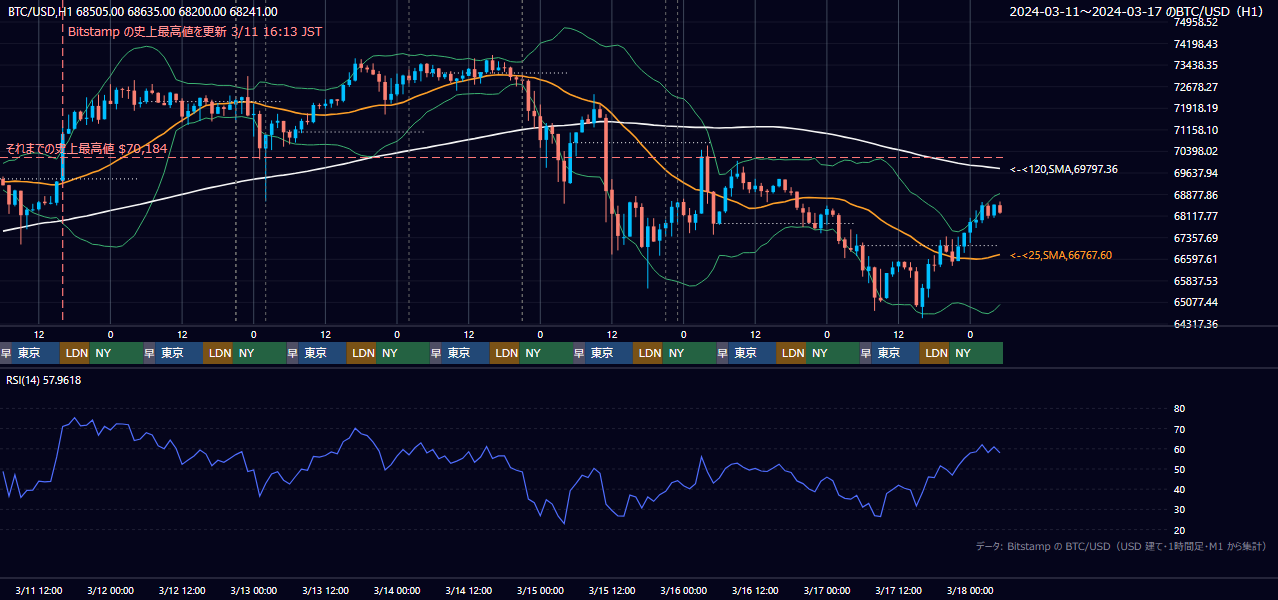Click RSI axis level 30
1278x600 pixels.
(x=1179, y=510)
